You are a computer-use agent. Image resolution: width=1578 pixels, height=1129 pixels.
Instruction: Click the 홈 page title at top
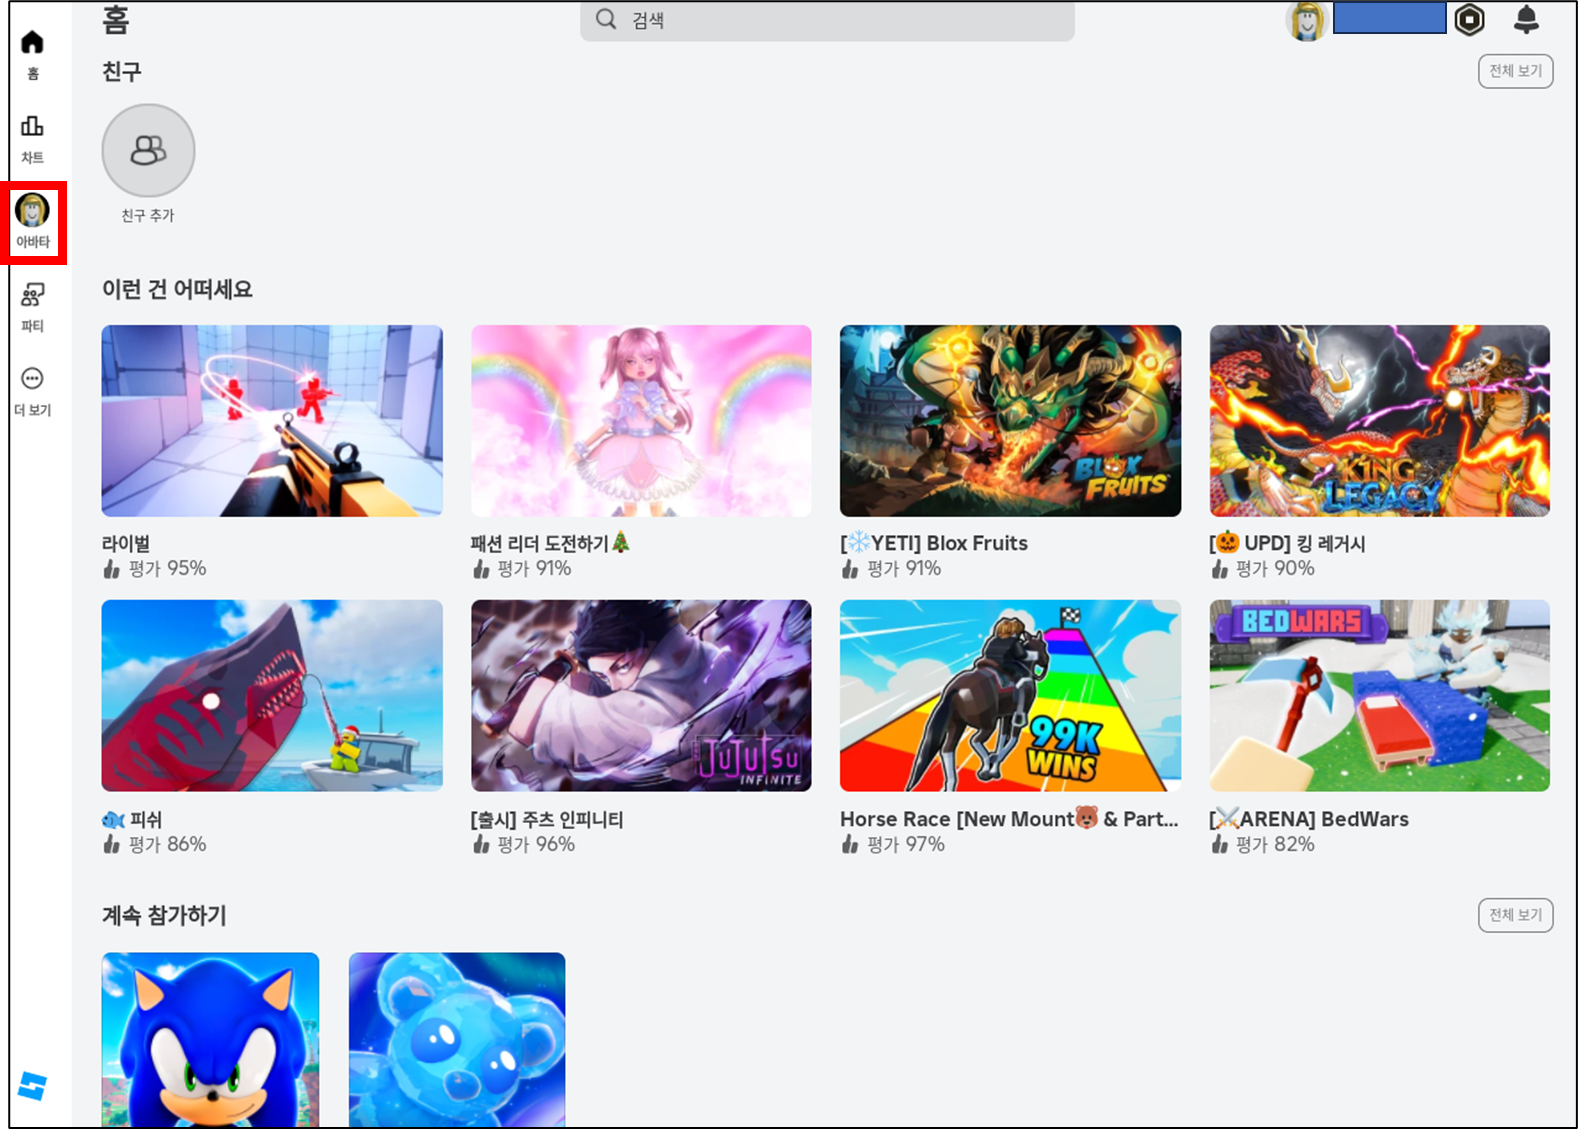click(116, 20)
